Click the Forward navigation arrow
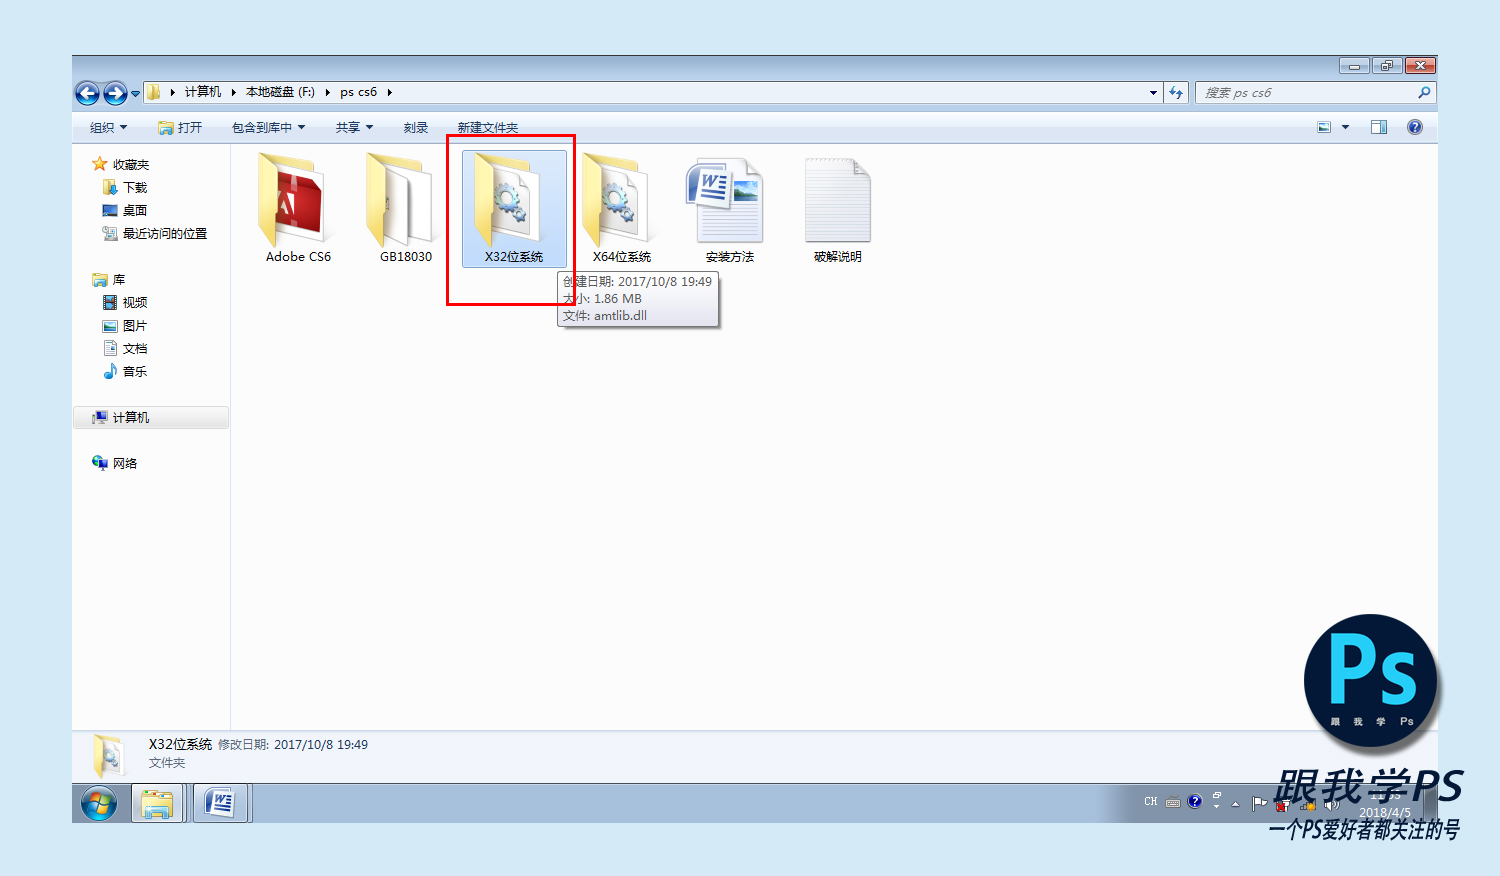1500x876 pixels. 116,93
